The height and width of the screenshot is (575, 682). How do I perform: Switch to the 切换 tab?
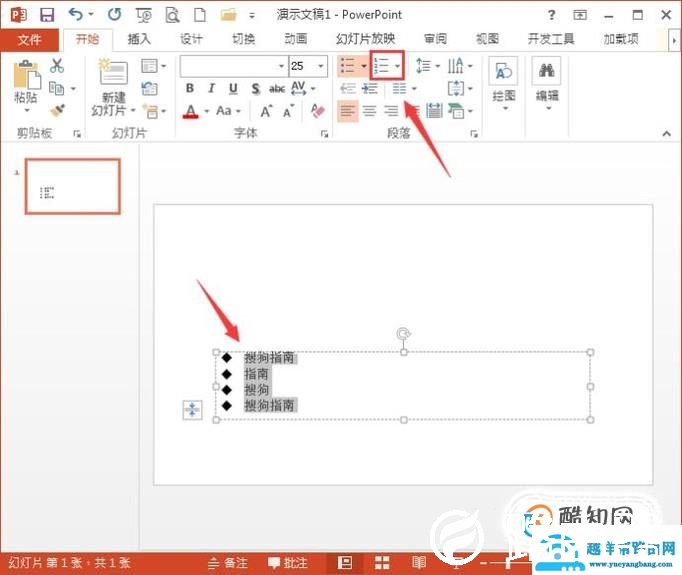click(x=243, y=39)
